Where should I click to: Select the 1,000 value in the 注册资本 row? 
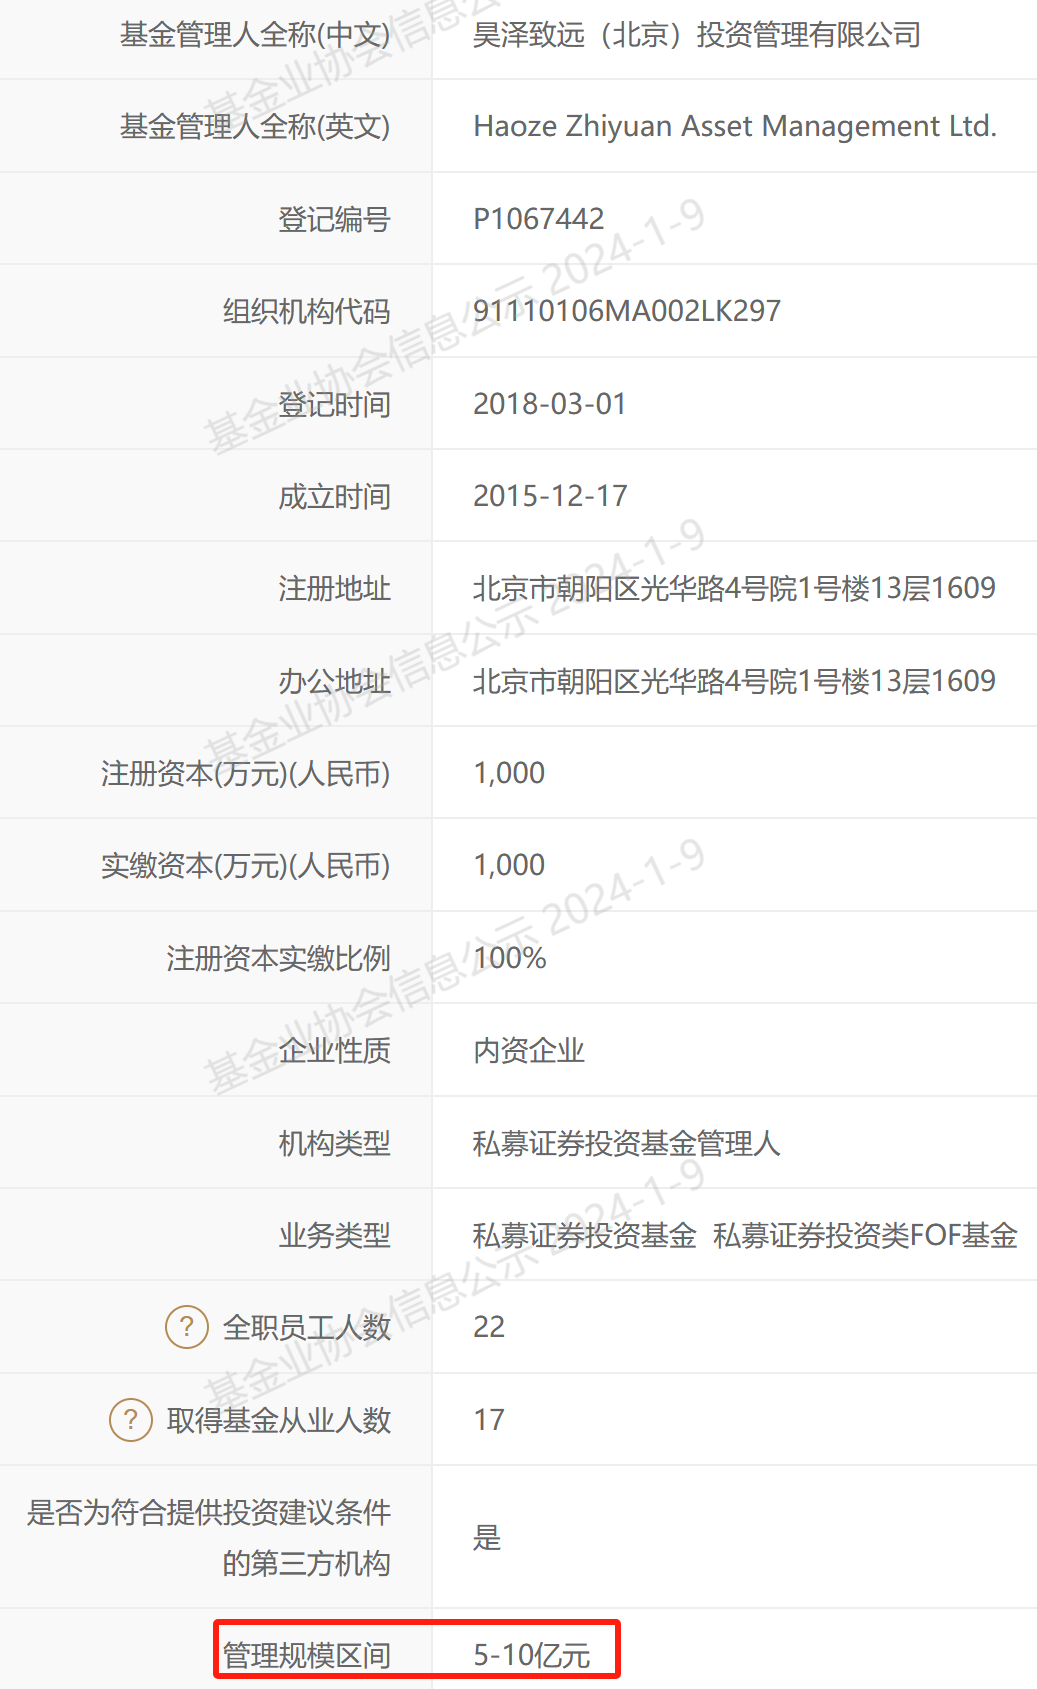click(509, 773)
